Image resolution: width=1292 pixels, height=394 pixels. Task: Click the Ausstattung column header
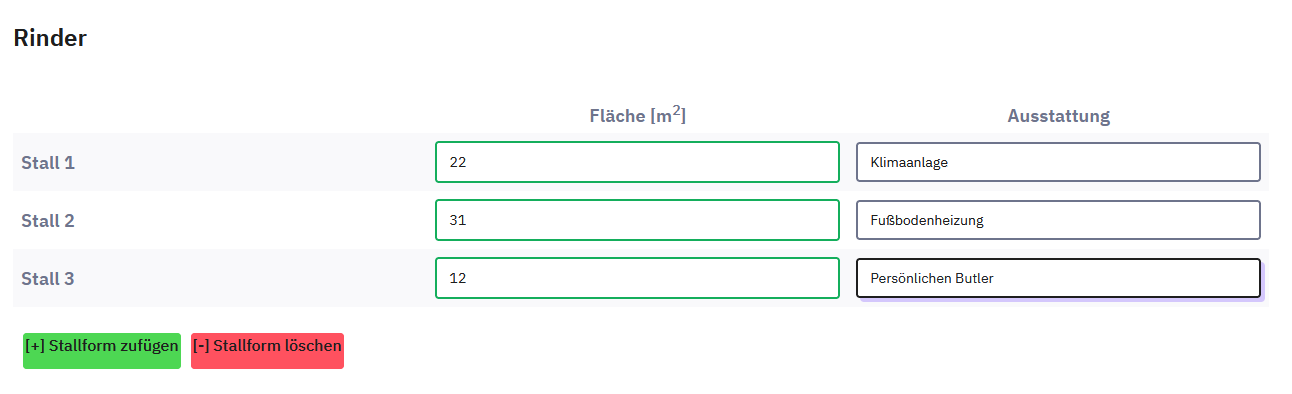1058,116
